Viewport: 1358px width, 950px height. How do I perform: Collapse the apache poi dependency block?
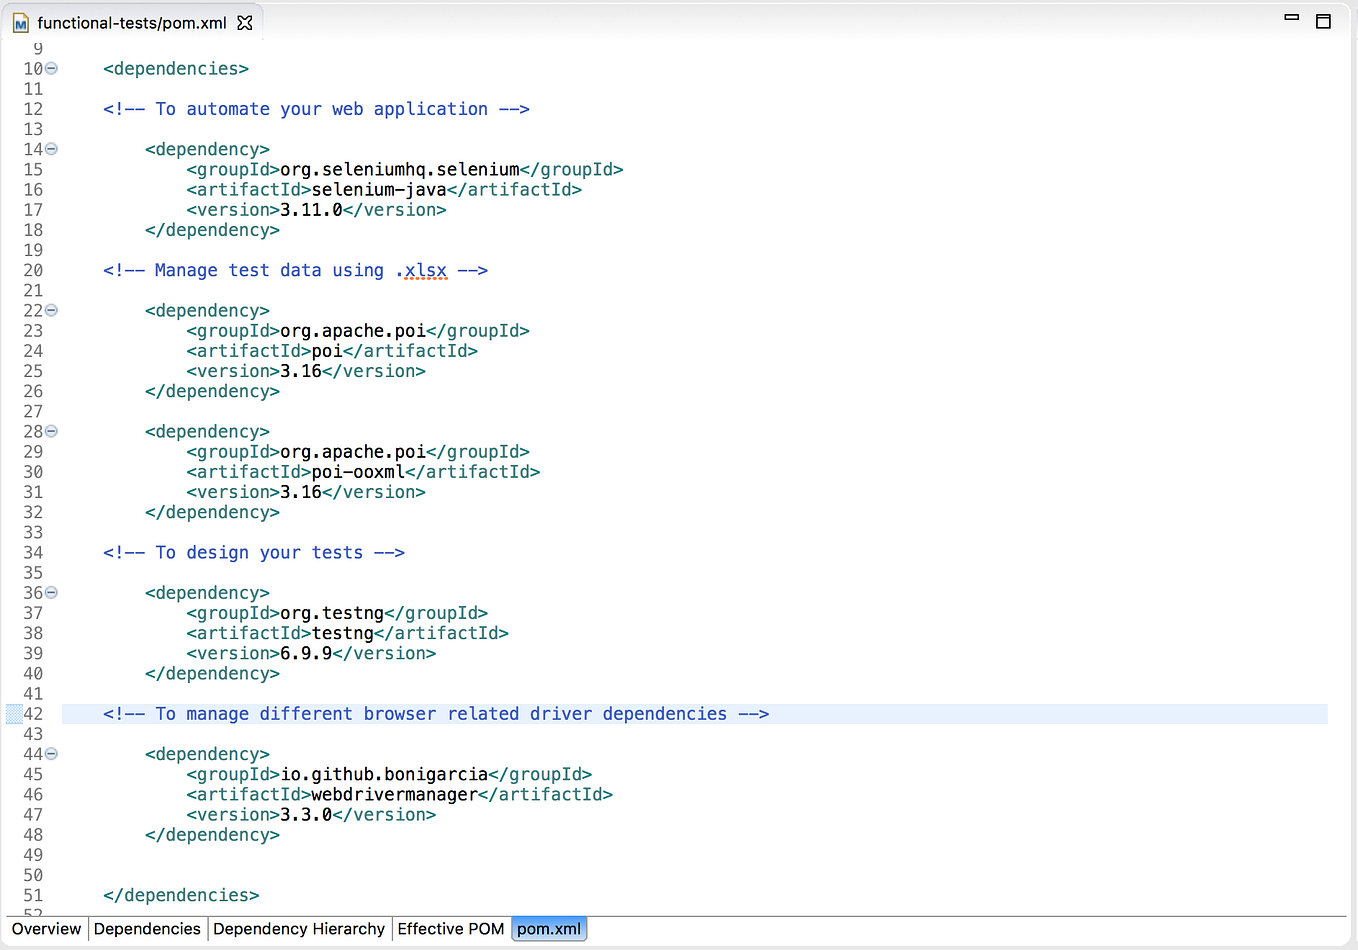(x=51, y=310)
